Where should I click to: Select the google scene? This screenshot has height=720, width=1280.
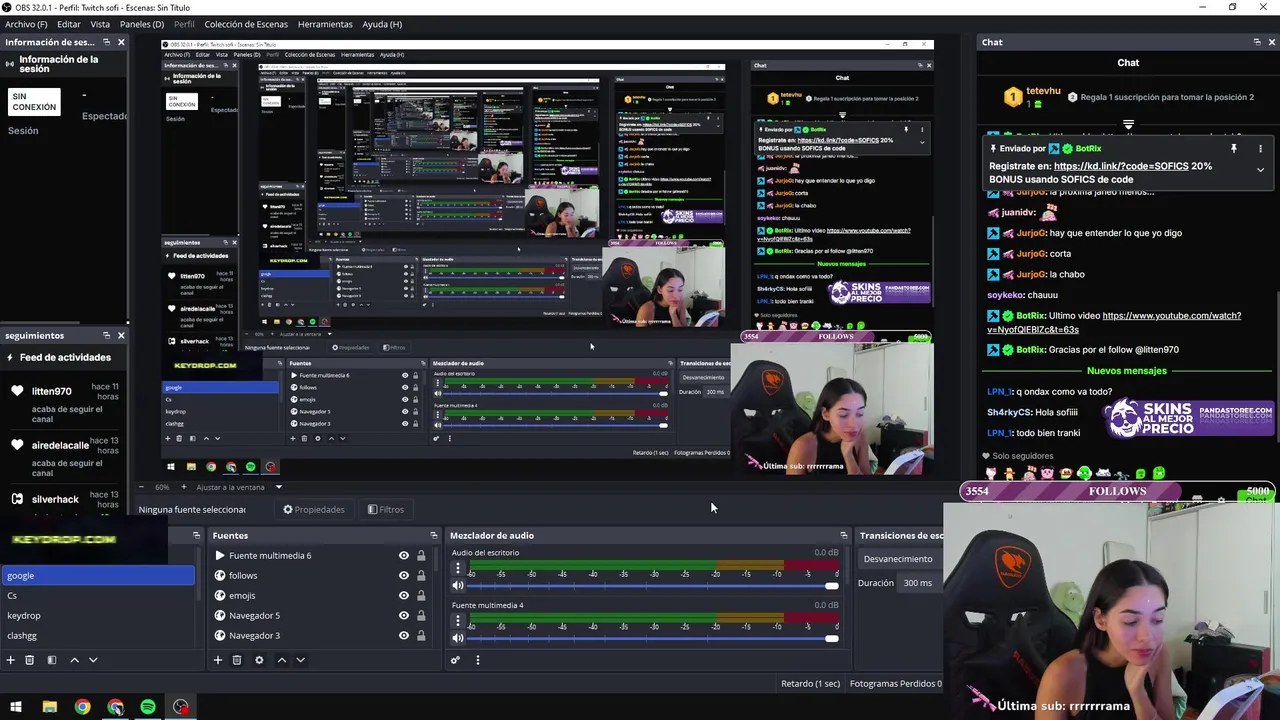pos(98,576)
